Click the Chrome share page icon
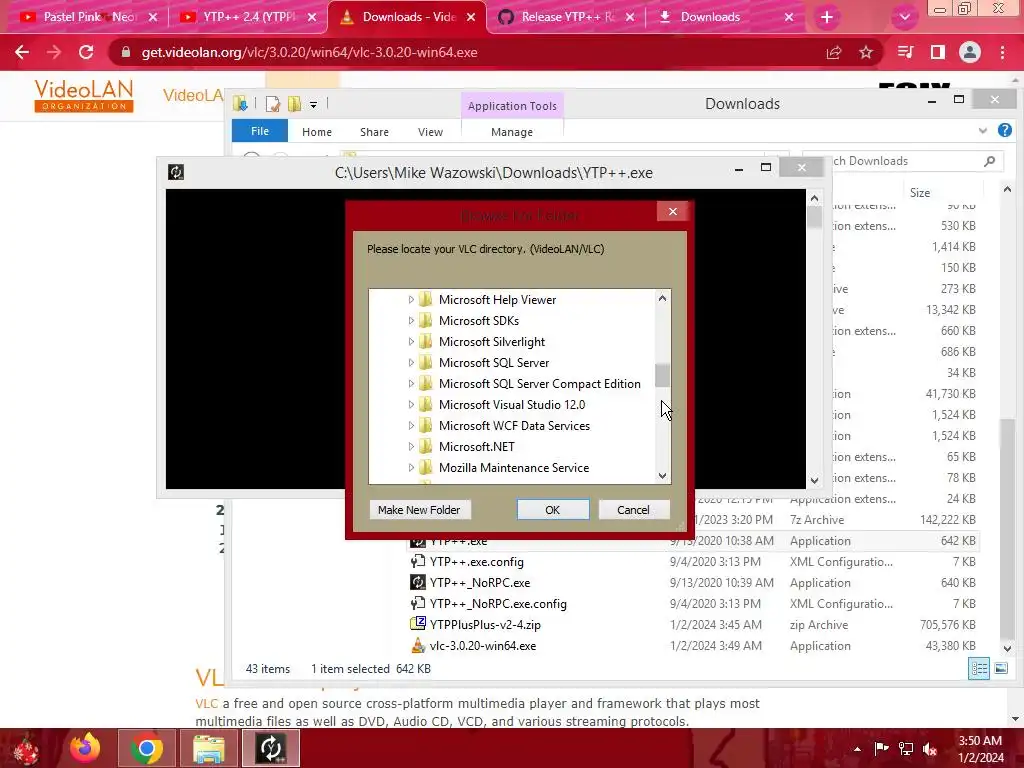Viewport: 1024px width, 768px height. [834, 52]
